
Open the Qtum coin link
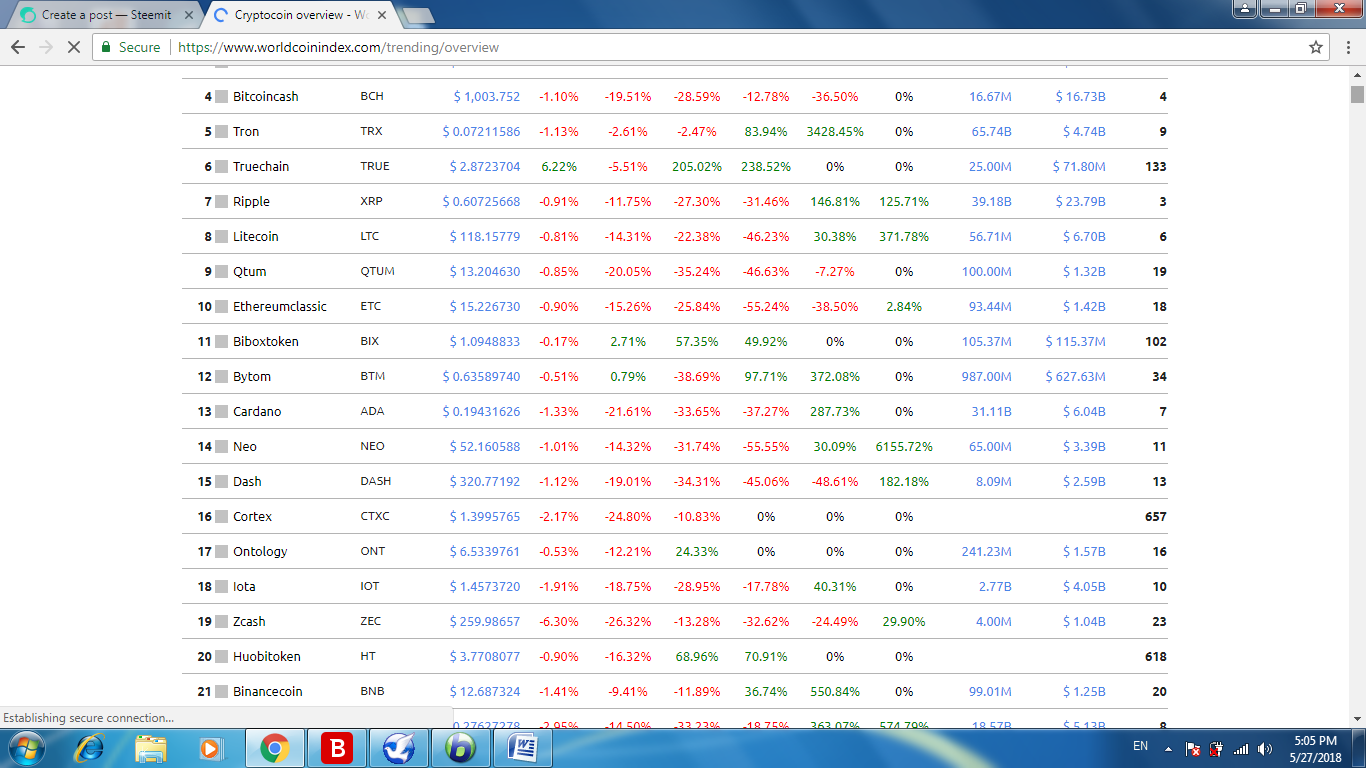(250, 272)
